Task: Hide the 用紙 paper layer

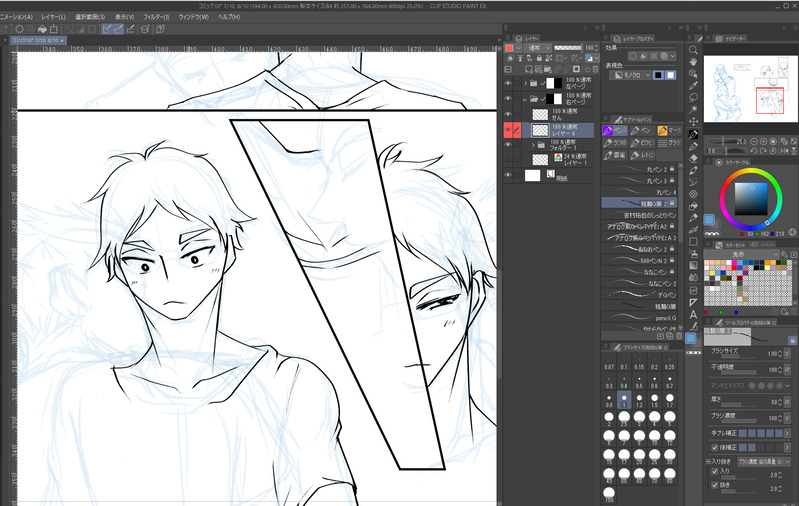Action: (x=508, y=175)
